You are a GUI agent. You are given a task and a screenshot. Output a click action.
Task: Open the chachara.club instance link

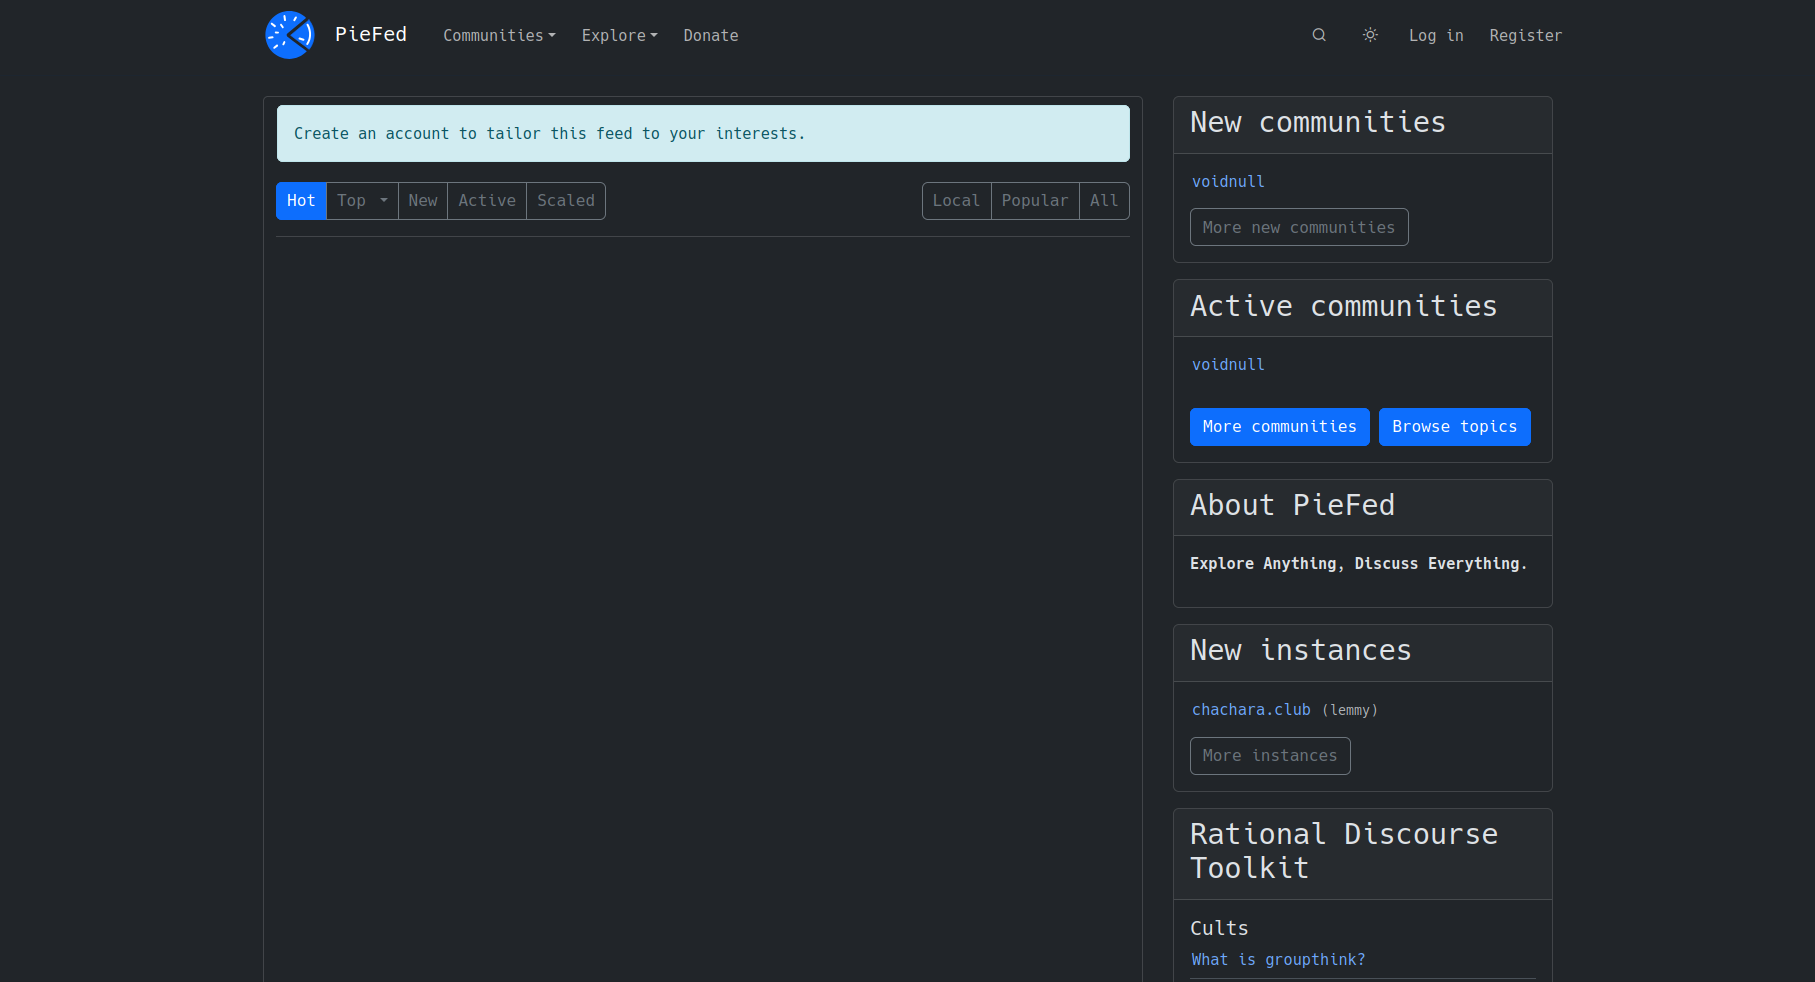pos(1251,710)
